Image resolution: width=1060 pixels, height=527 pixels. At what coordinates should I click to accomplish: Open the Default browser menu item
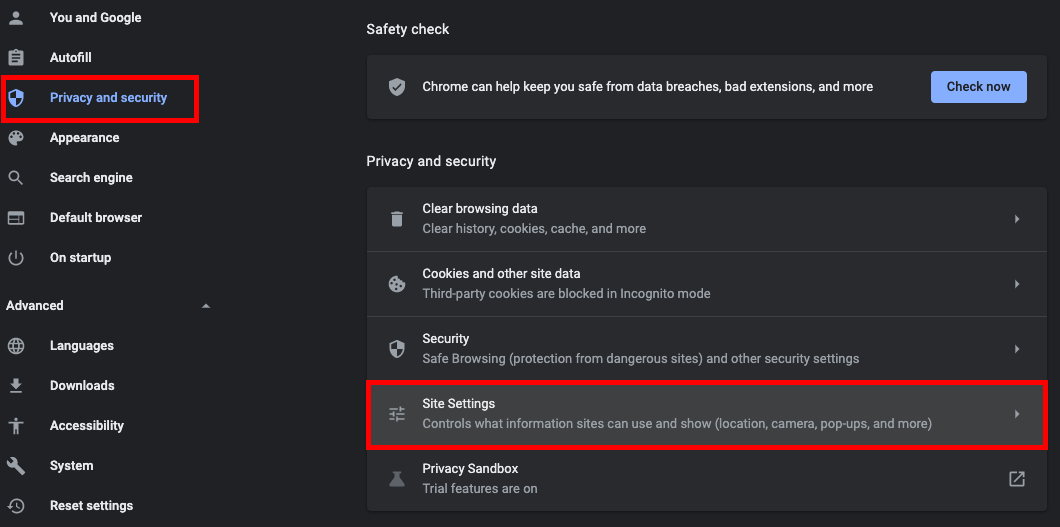tap(96, 218)
